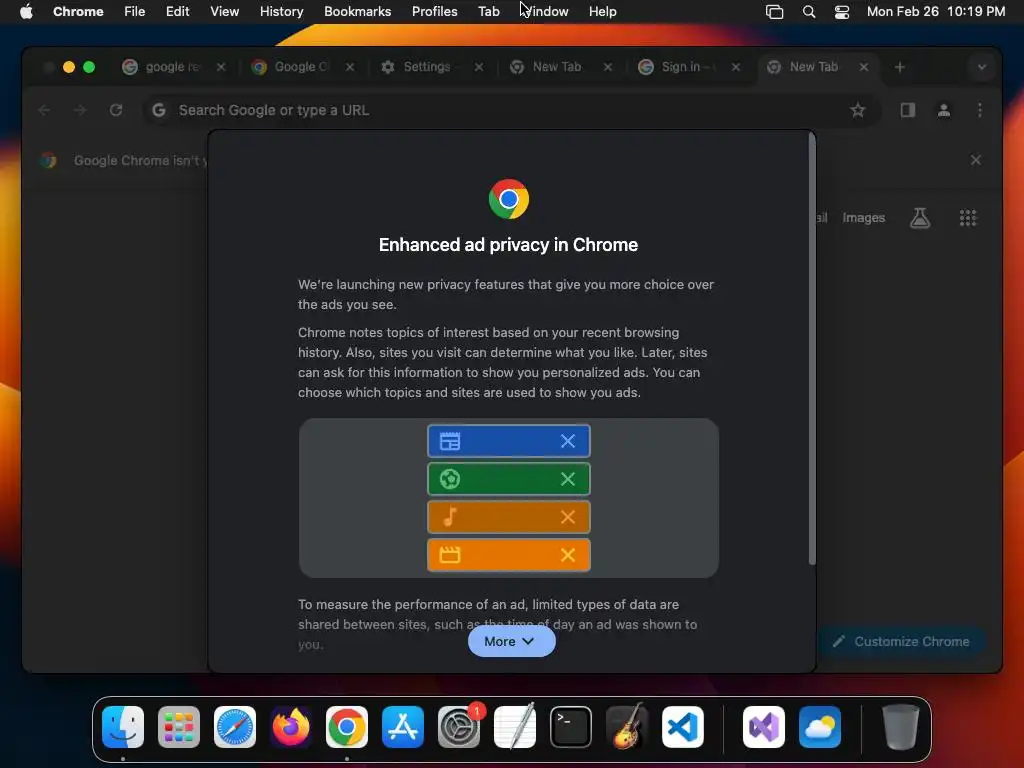Click the Chrome logo in the dialog
Screen dimensions: 1024x768
509,199
